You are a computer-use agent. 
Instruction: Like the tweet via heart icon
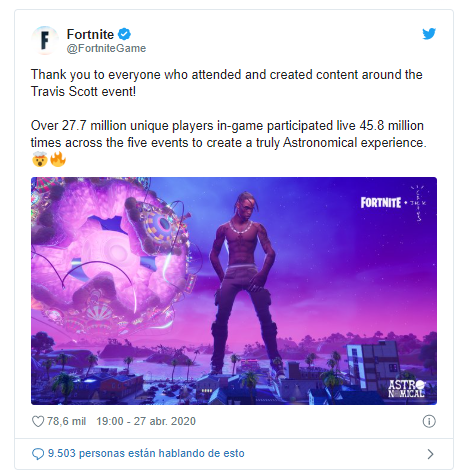point(38,421)
